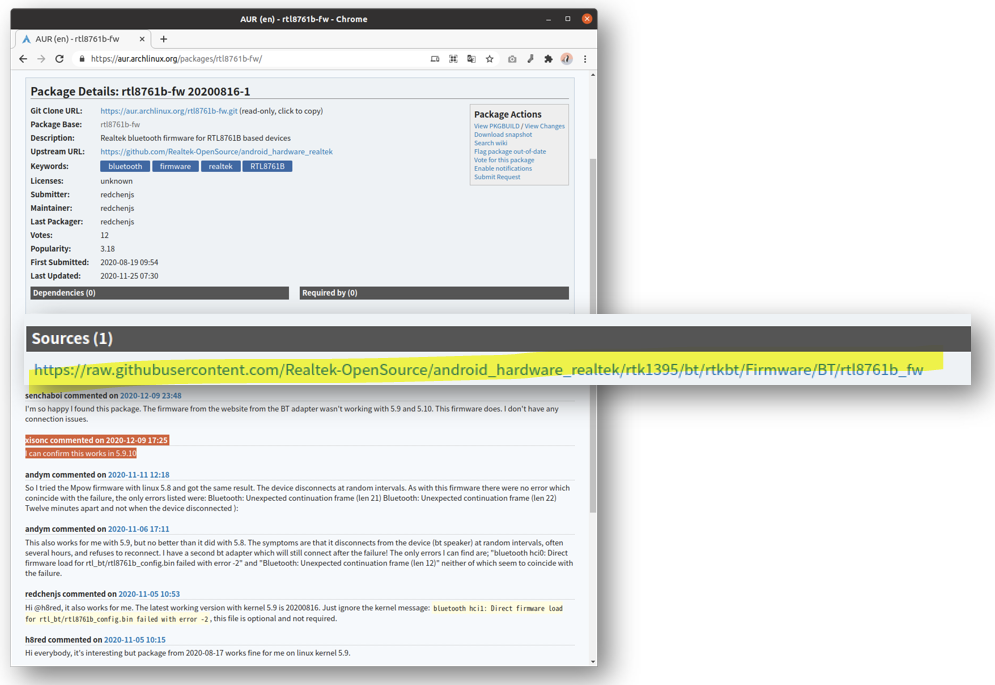Click the camera screenshot extension icon
Image resolution: width=995 pixels, height=685 pixels.
tap(512, 59)
